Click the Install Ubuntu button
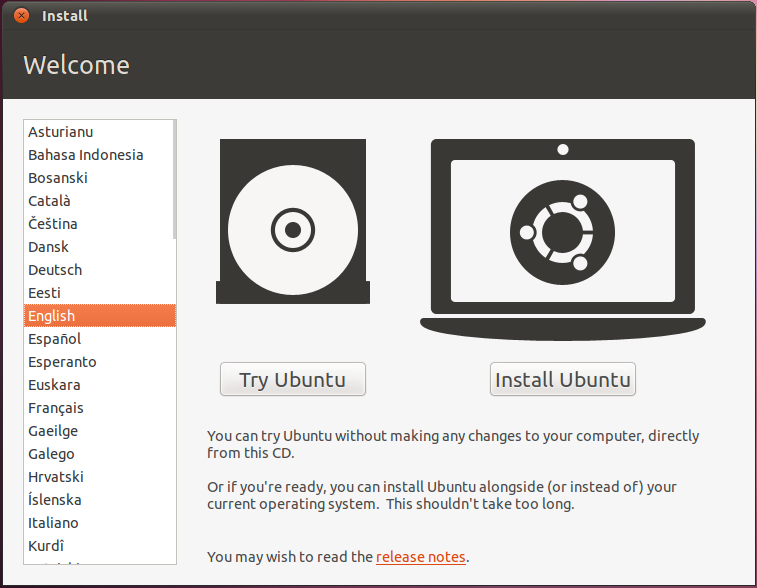Viewport: 757px width, 588px height. 562,379
